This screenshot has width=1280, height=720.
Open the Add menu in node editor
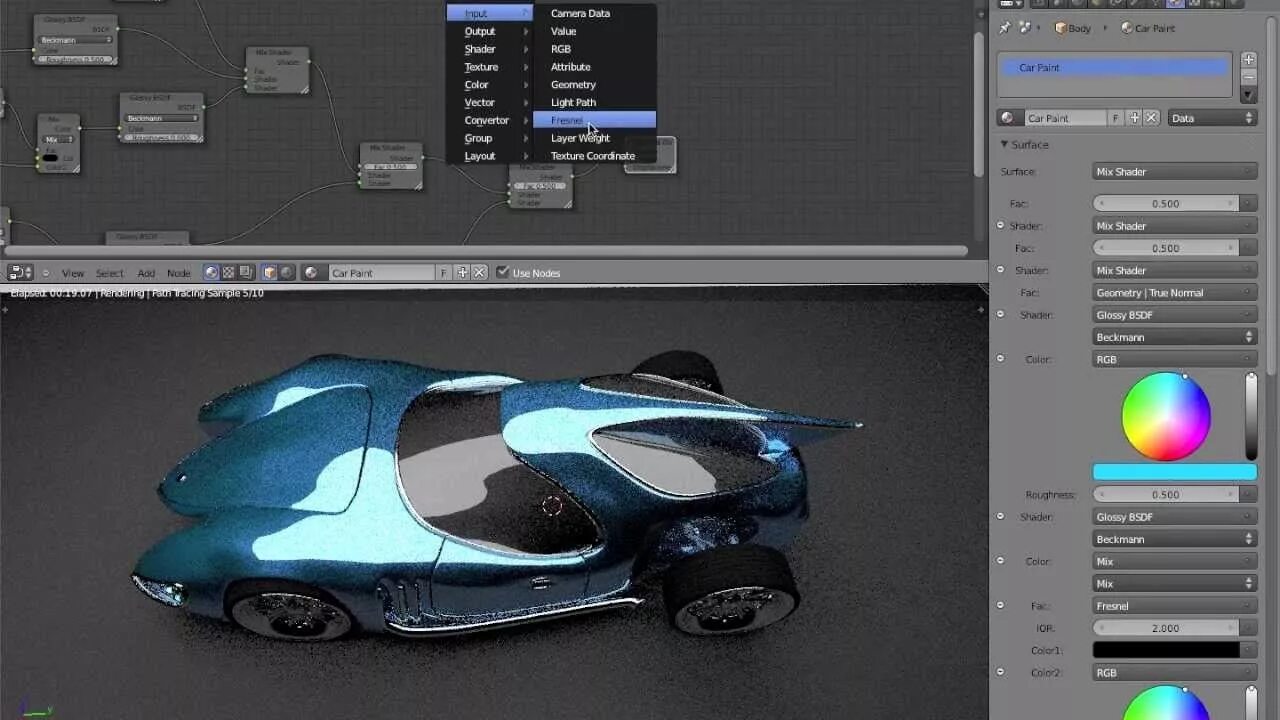[x=146, y=273]
